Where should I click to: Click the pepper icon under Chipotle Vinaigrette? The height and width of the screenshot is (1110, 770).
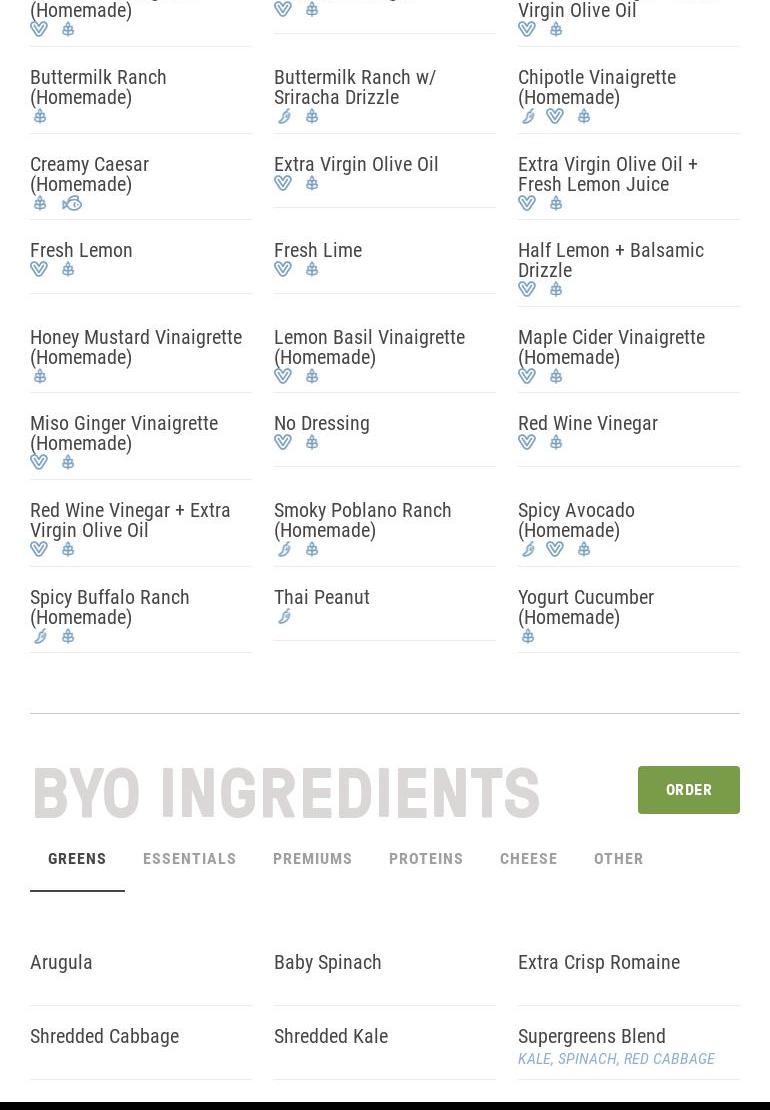528,116
